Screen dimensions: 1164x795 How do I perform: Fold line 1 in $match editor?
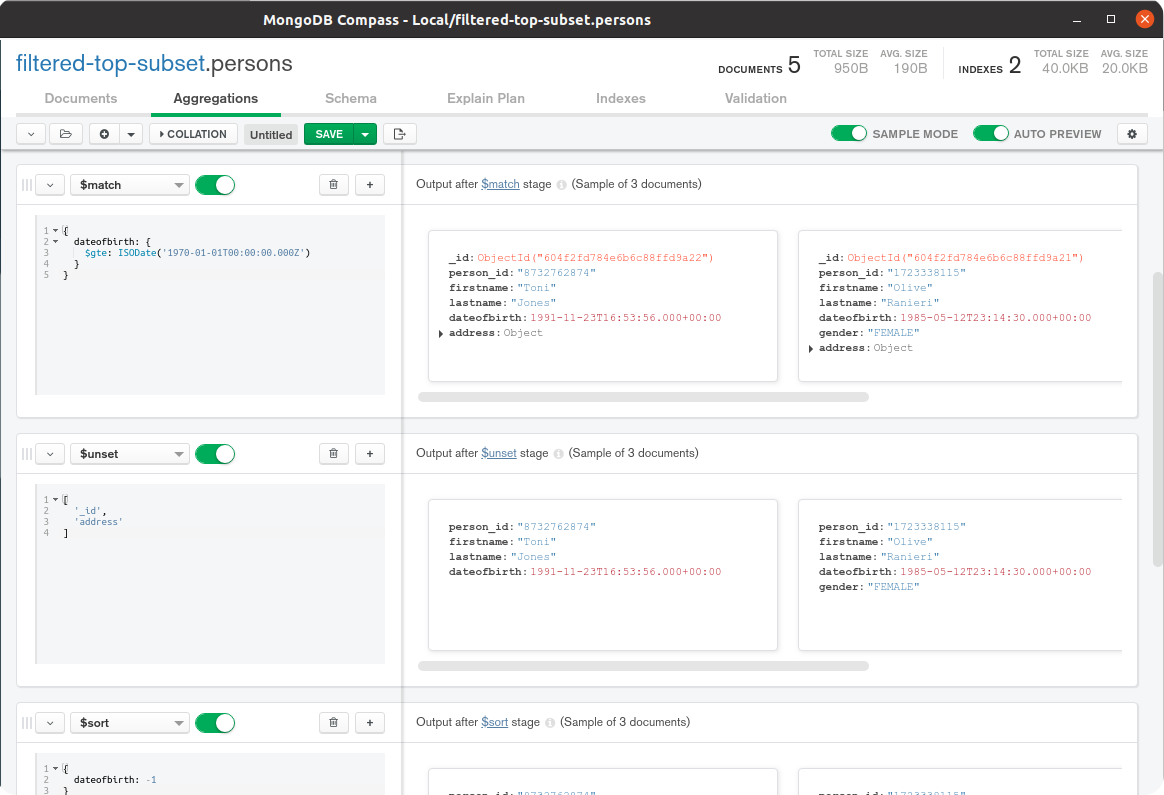(56, 231)
